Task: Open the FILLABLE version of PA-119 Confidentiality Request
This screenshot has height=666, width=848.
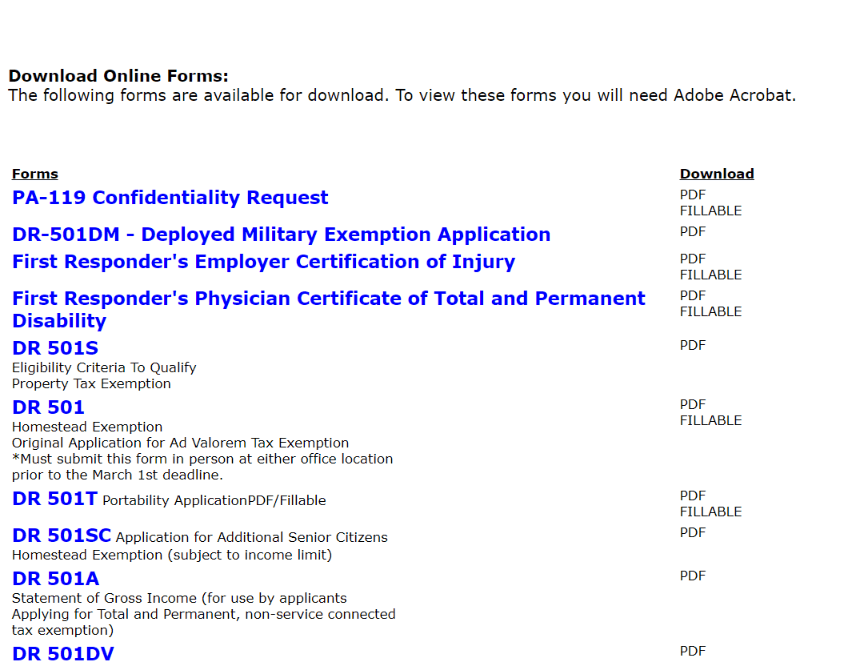Action: tap(711, 211)
